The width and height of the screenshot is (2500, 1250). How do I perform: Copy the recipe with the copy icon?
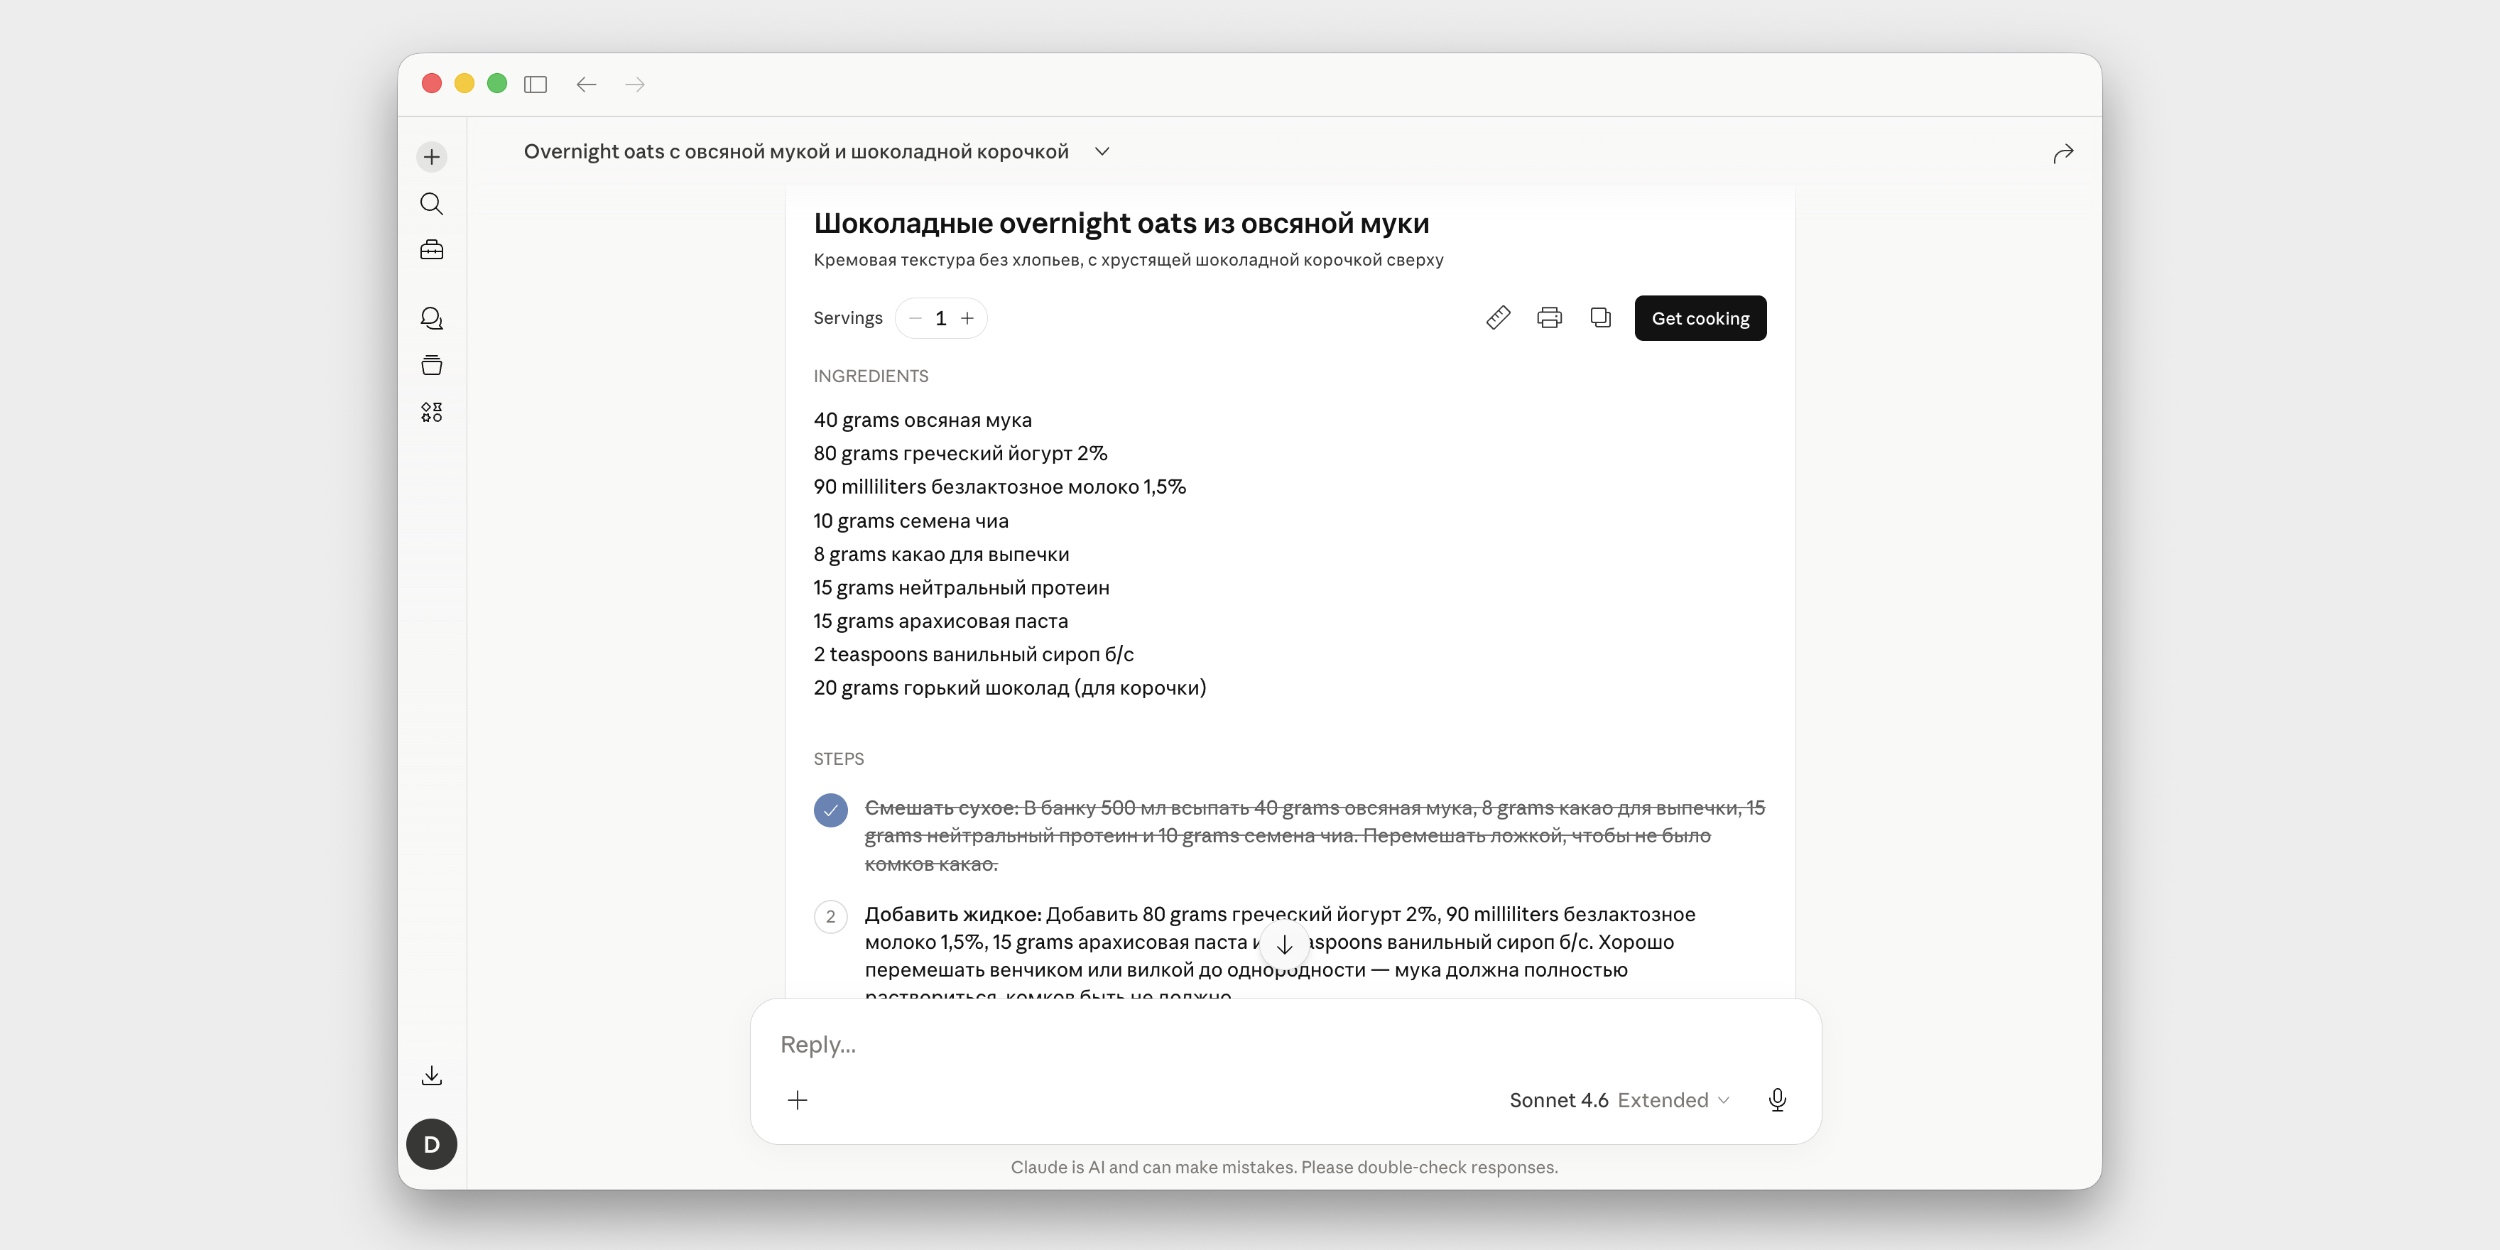pos(1600,317)
